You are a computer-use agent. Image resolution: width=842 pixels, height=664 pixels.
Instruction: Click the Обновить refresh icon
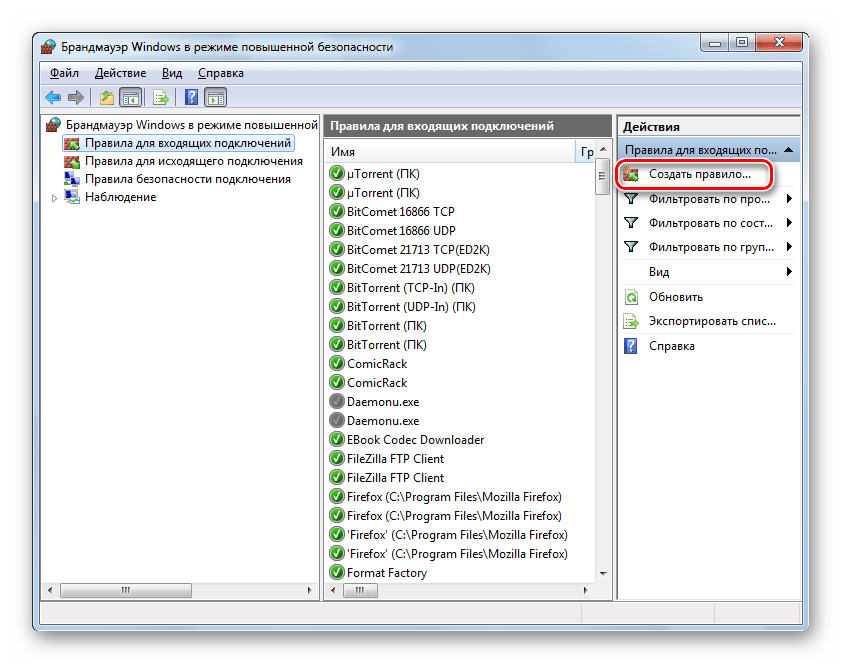[631, 297]
